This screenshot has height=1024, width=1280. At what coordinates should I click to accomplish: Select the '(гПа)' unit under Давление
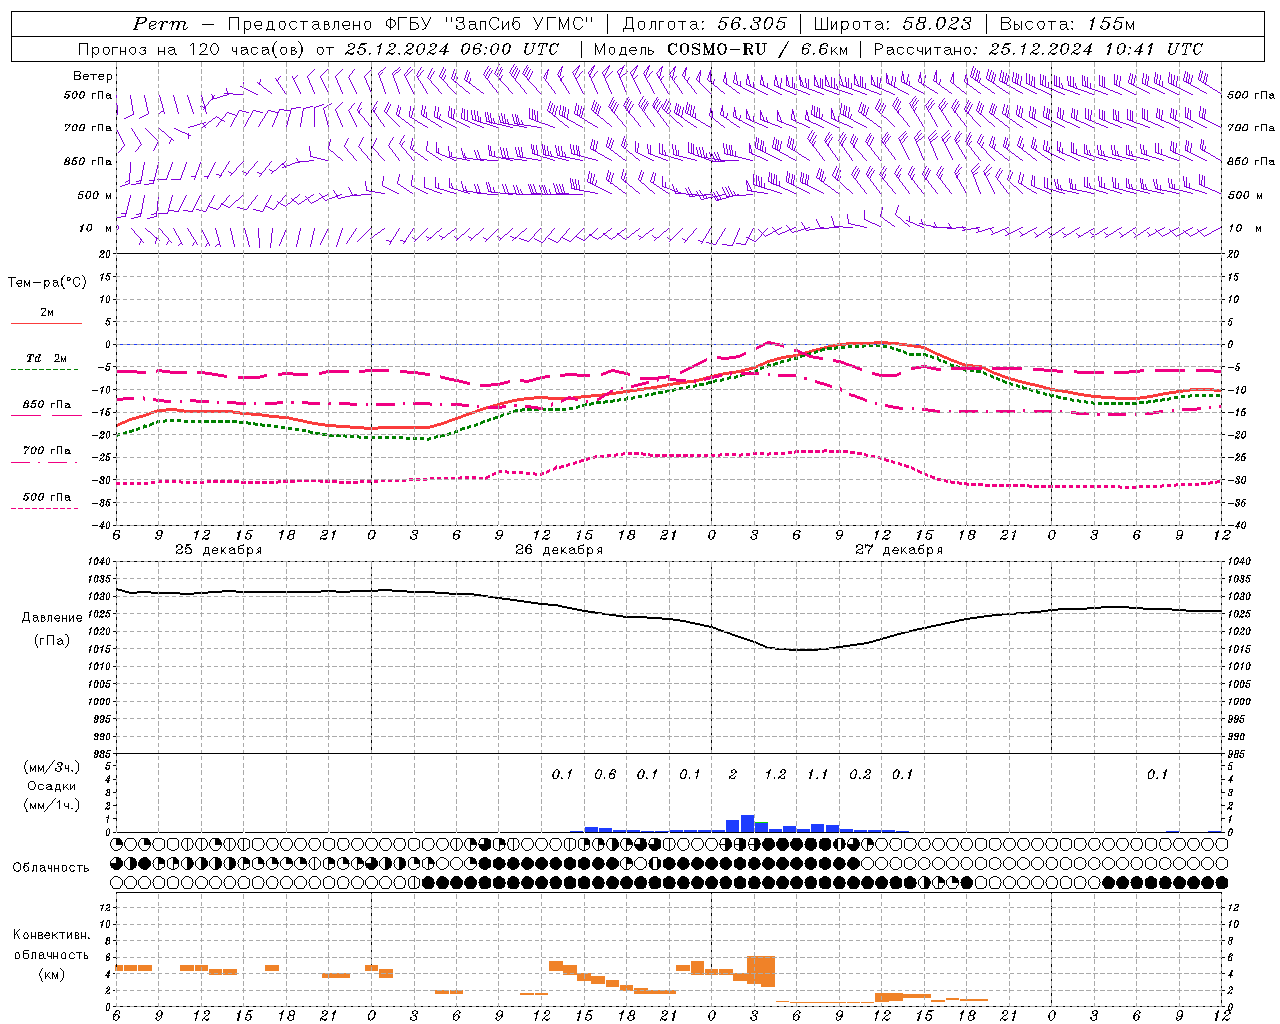(x=52, y=640)
